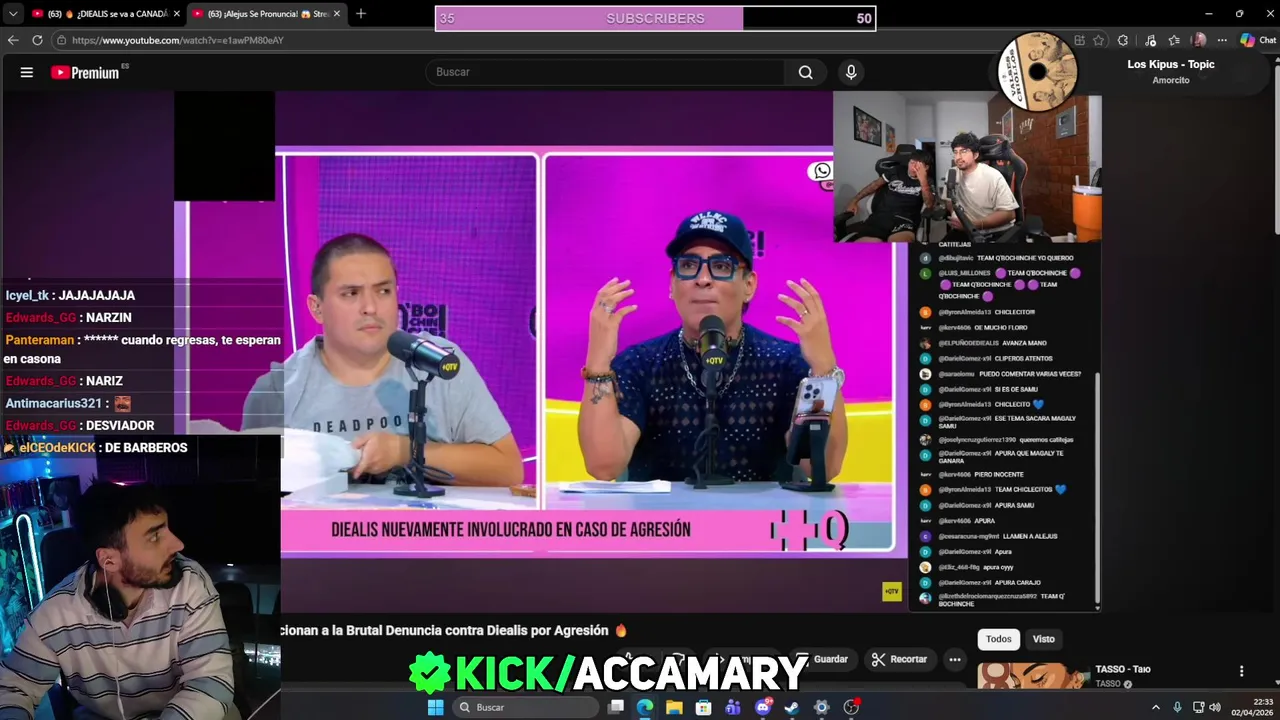Image resolution: width=1280 pixels, height=720 pixels.
Task: Click the Panteraman chat message
Action: pyautogui.click(x=142, y=349)
